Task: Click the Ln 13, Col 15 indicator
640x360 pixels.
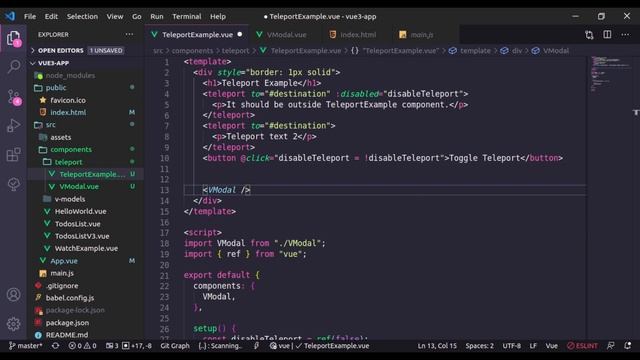Action: click(x=437, y=346)
